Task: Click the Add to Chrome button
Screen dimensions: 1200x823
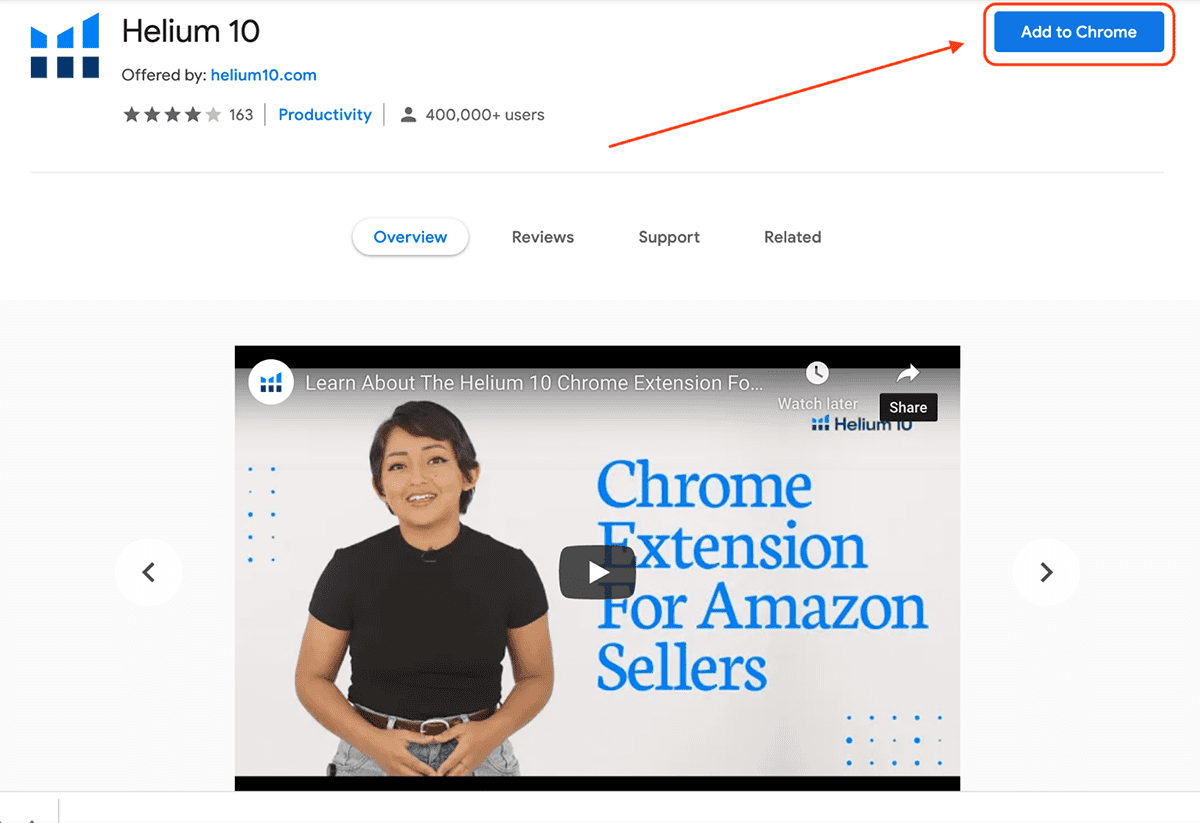Action: coord(1078,32)
